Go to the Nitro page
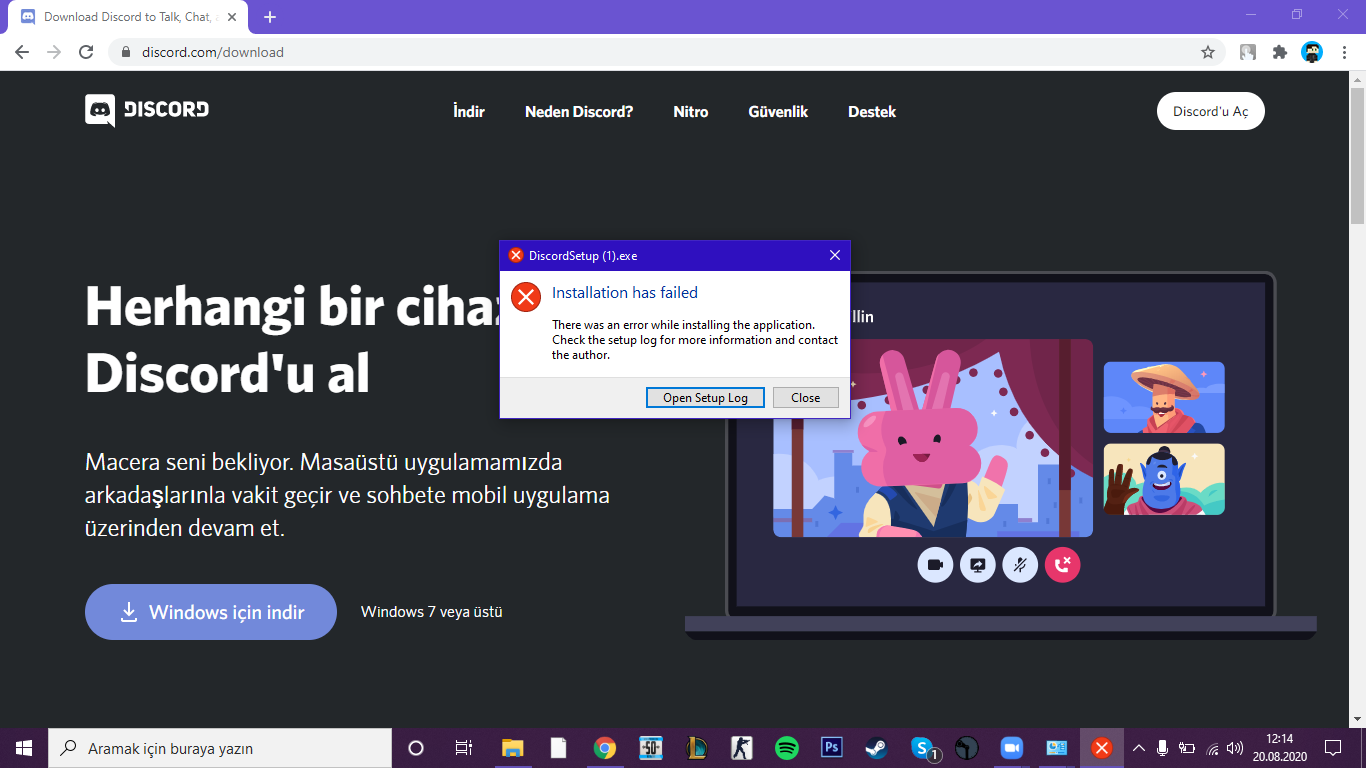Image resolution: width=1366 pixels, height=768 pixels. point(691,112)
